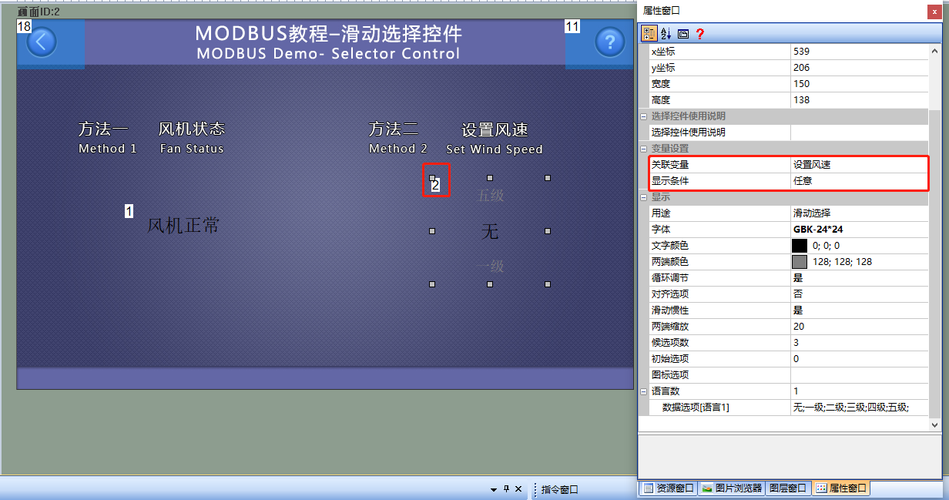Click the blue help question mark button
Screen dimensions: 949x500
(609, 42)
